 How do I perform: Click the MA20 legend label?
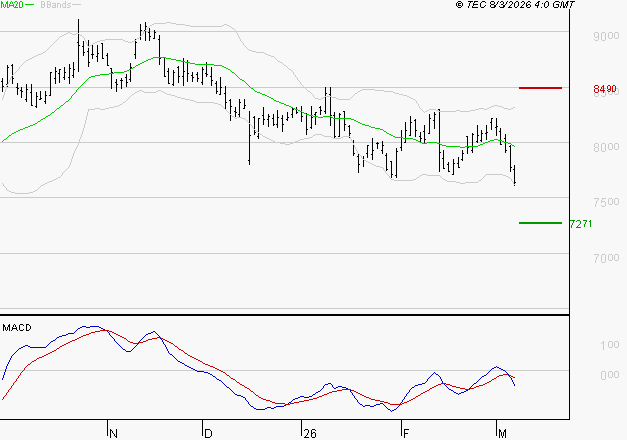tap(12, 5)
